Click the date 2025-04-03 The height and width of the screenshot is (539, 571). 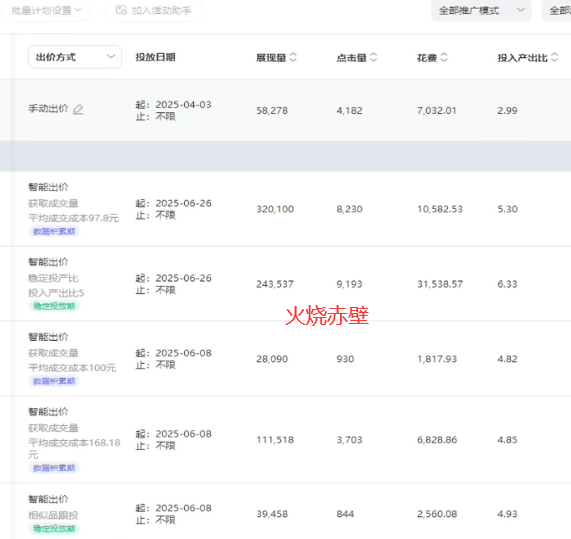pos(184,105)
